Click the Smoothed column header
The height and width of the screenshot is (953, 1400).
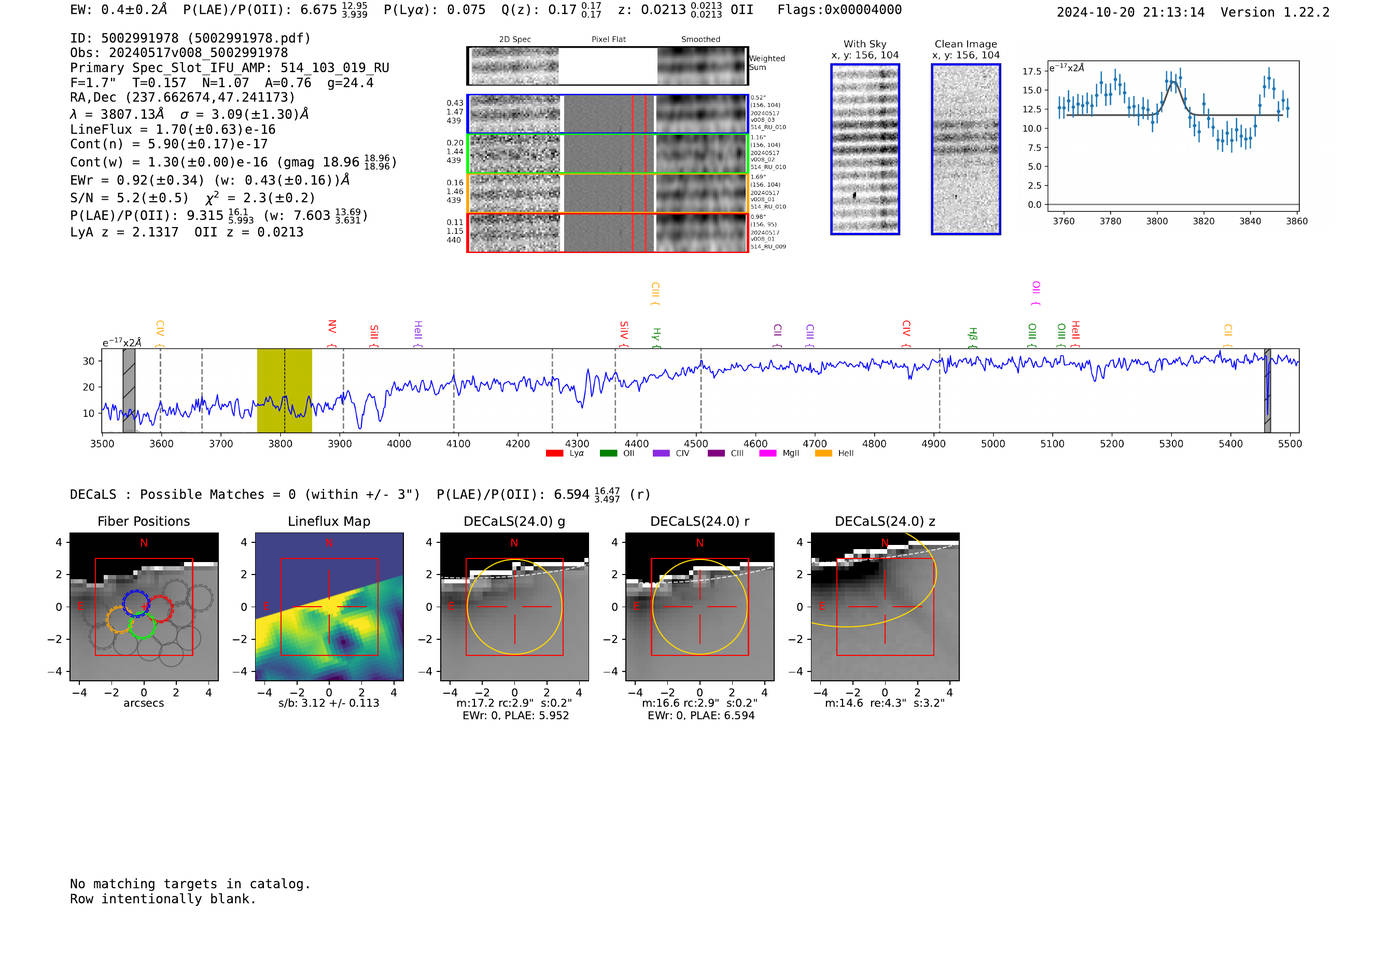coord(700,39)
